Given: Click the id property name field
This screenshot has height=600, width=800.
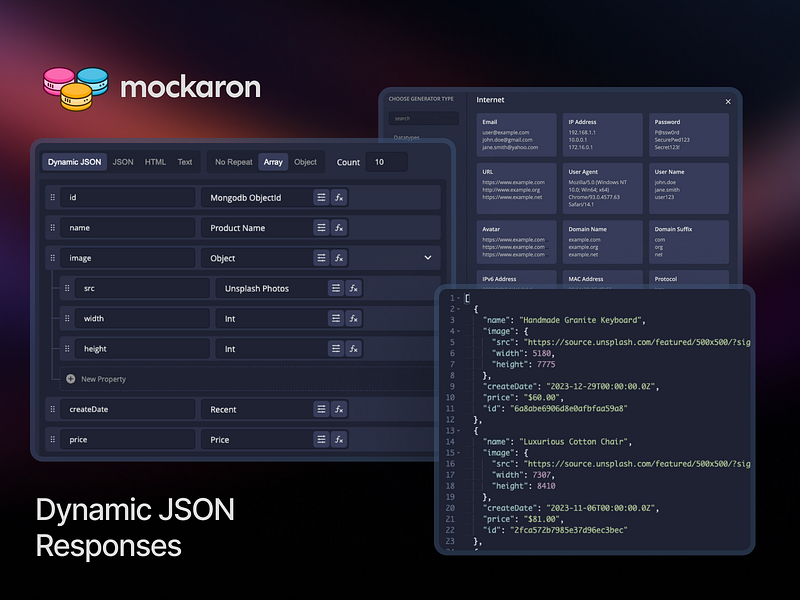Looking at the screenshot, I should pos(128,197).
